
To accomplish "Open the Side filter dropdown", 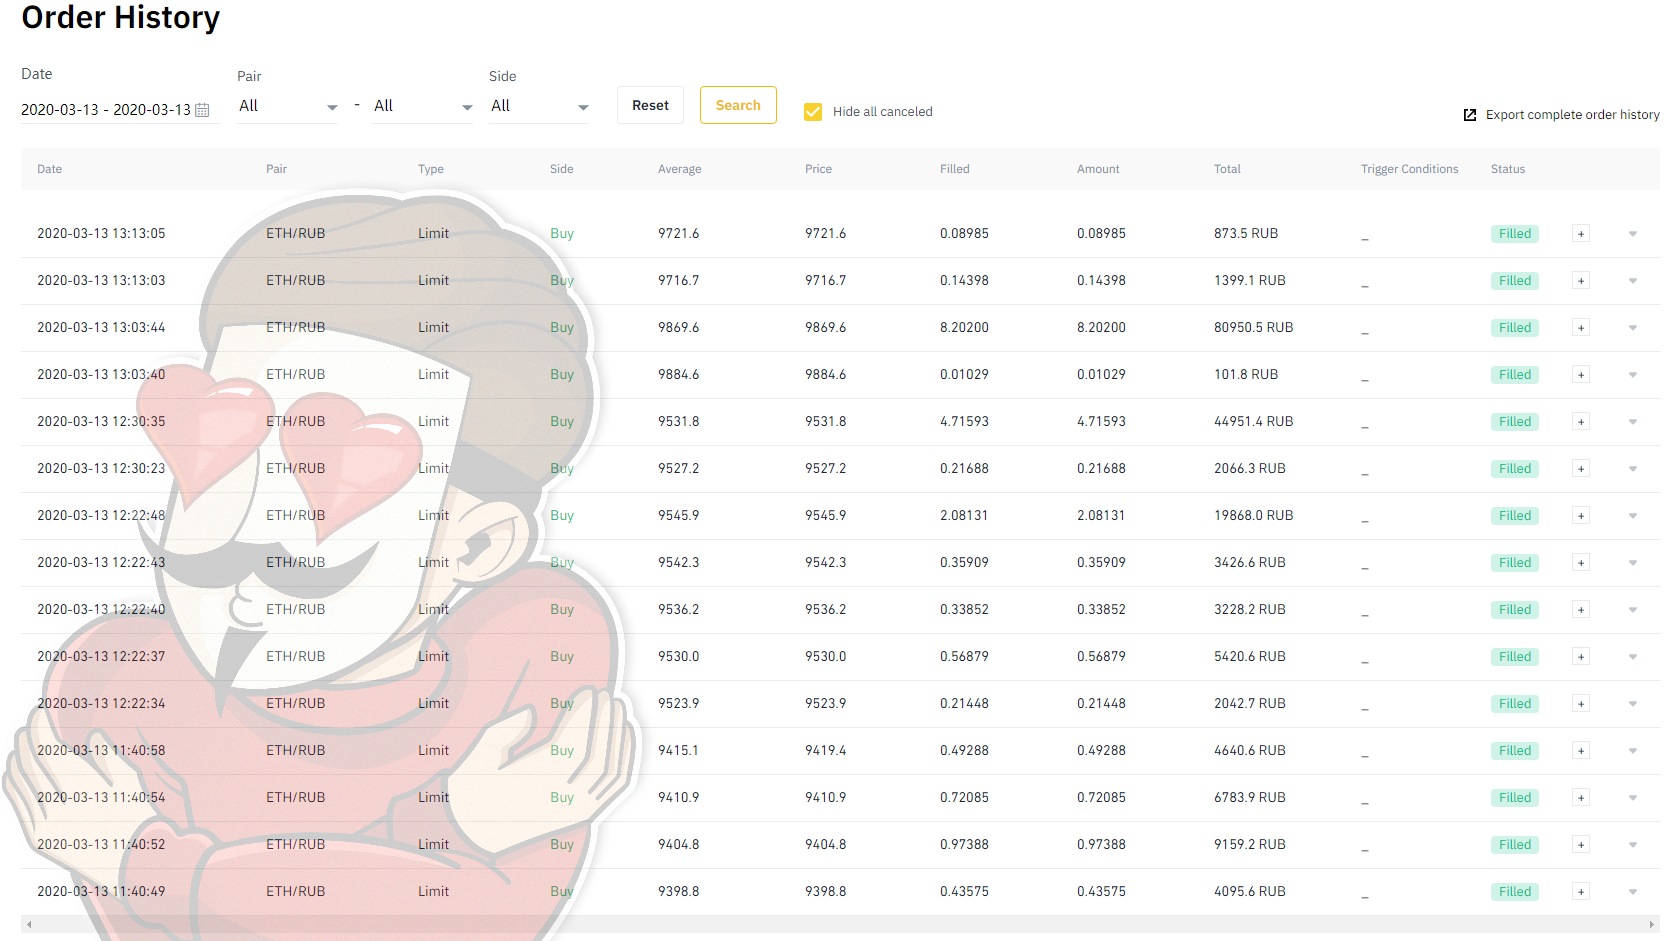I will 540,106.
